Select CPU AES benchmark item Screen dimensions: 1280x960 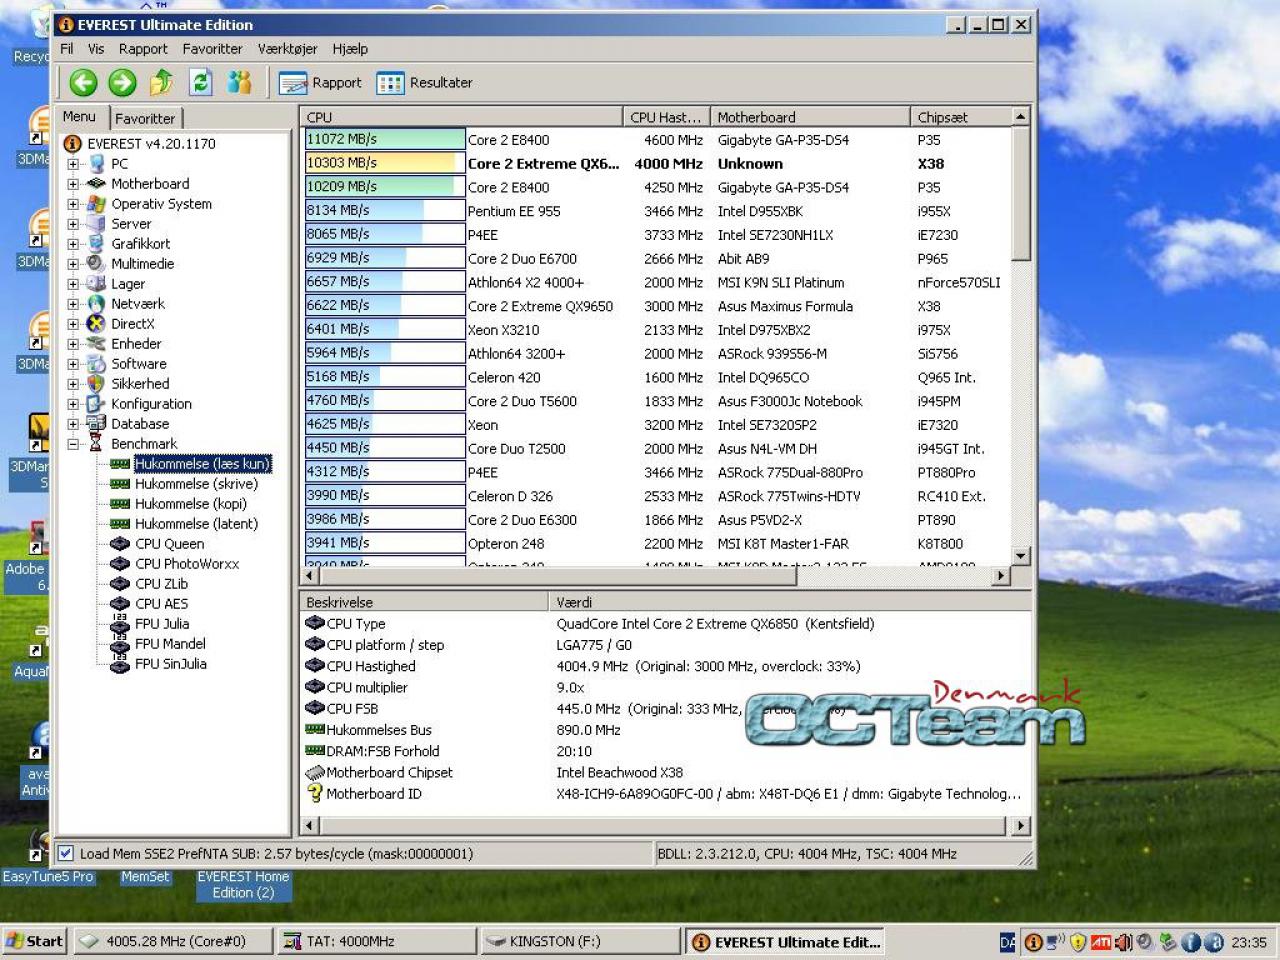(161, 604)
